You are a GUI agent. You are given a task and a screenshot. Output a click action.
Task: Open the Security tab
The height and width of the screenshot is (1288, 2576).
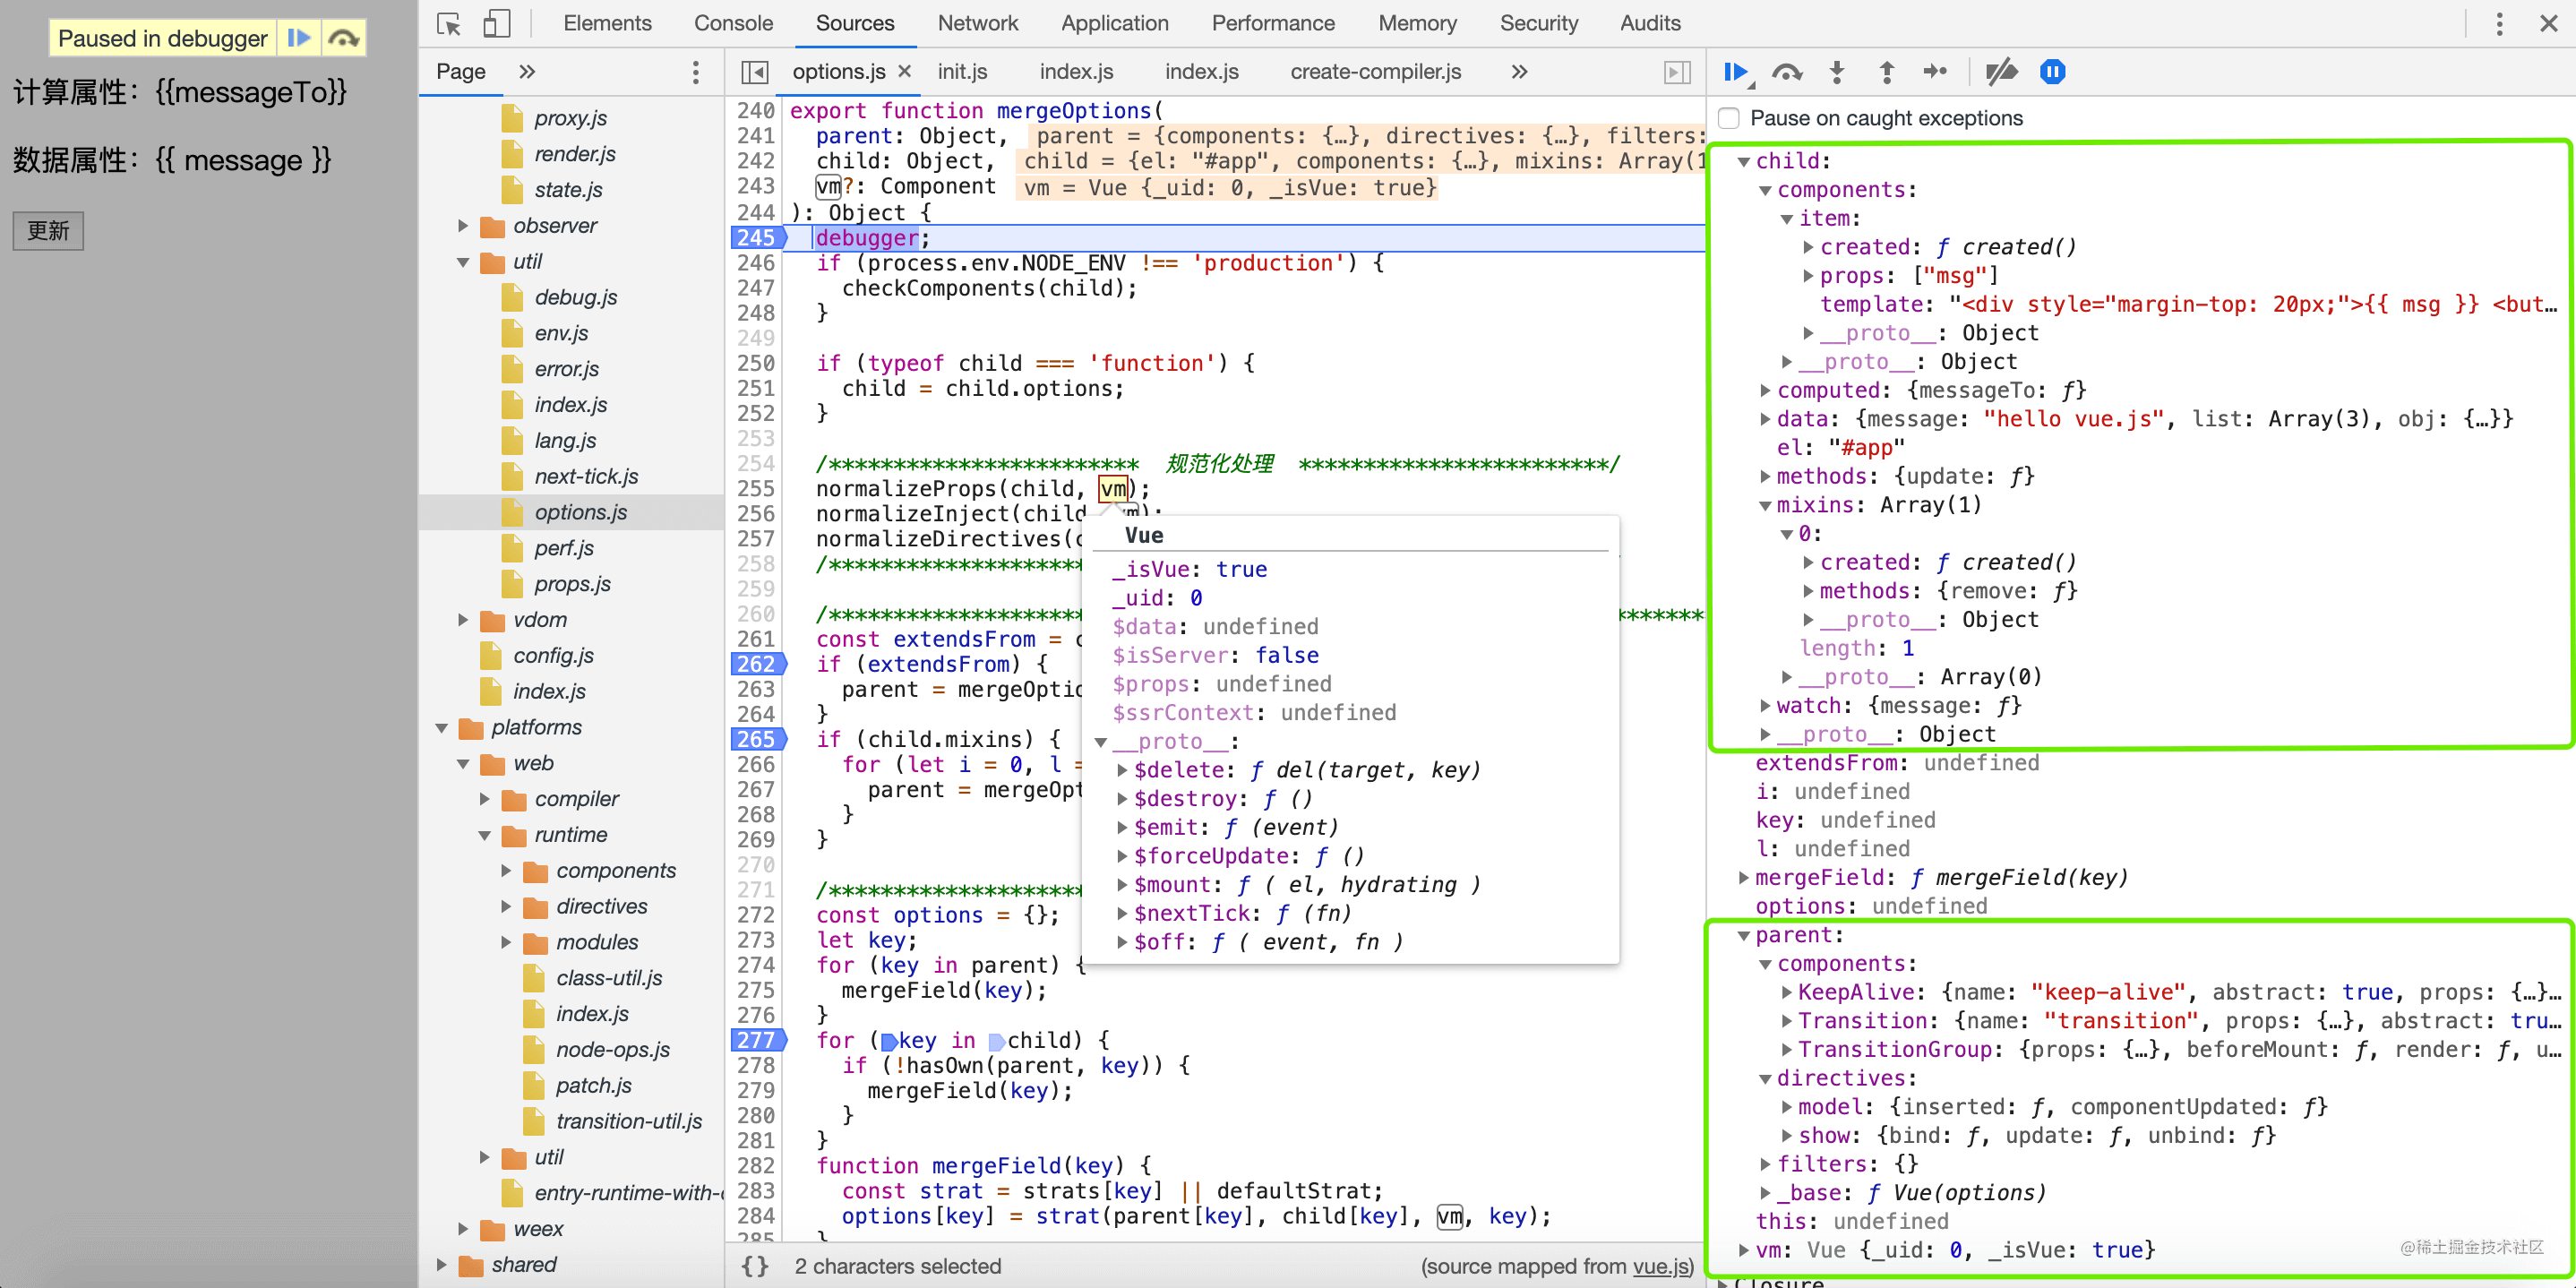click(x=1538, y=23)
